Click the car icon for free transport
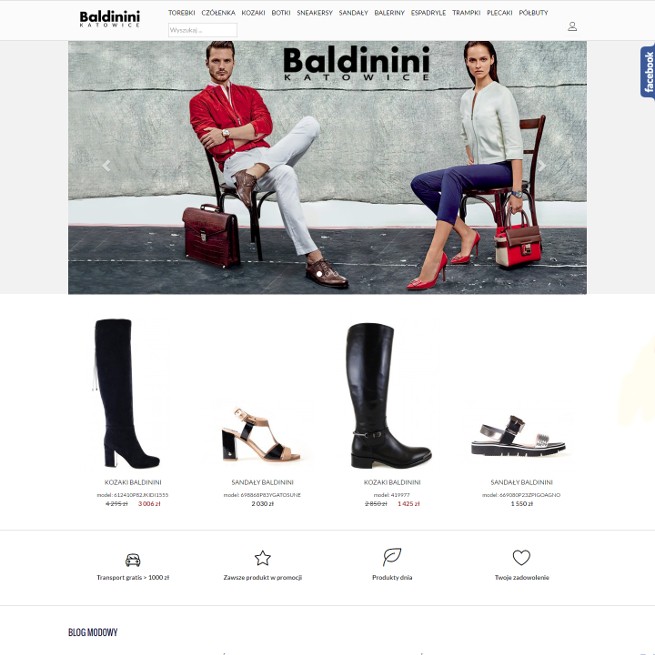Image resolution: width=655 pixels, height=655 pixels. (x=133, y=559)
